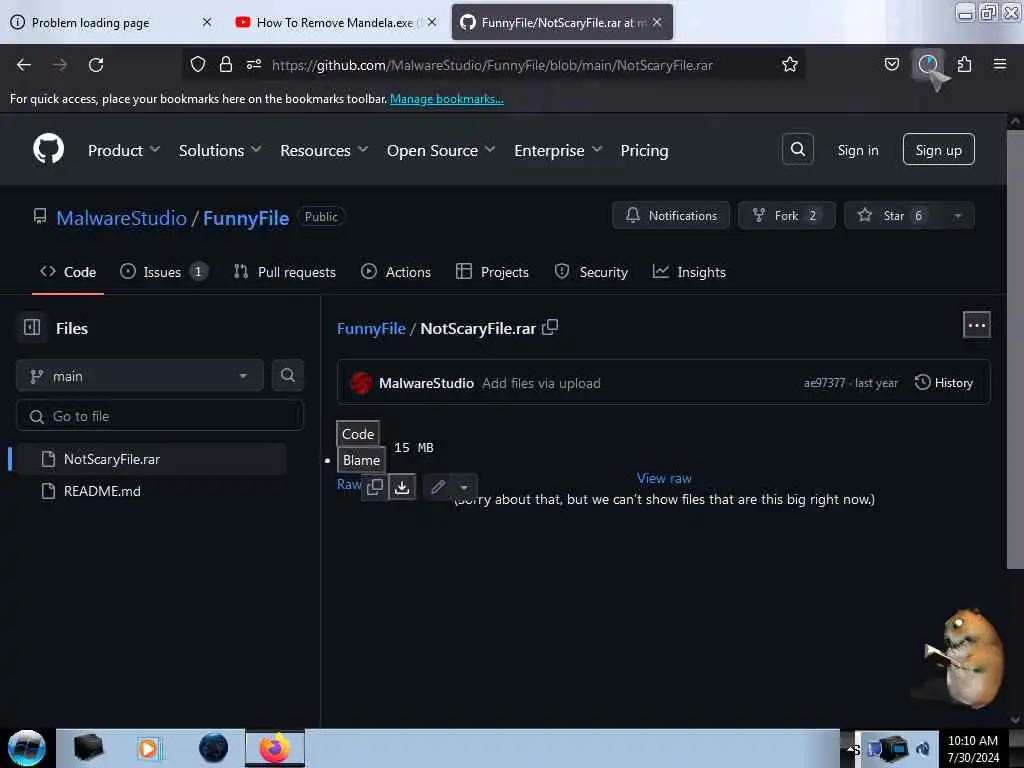The height and width of the screenshot is (768, 1024).
Task: Click Sign in
Action: pos(857,150)
